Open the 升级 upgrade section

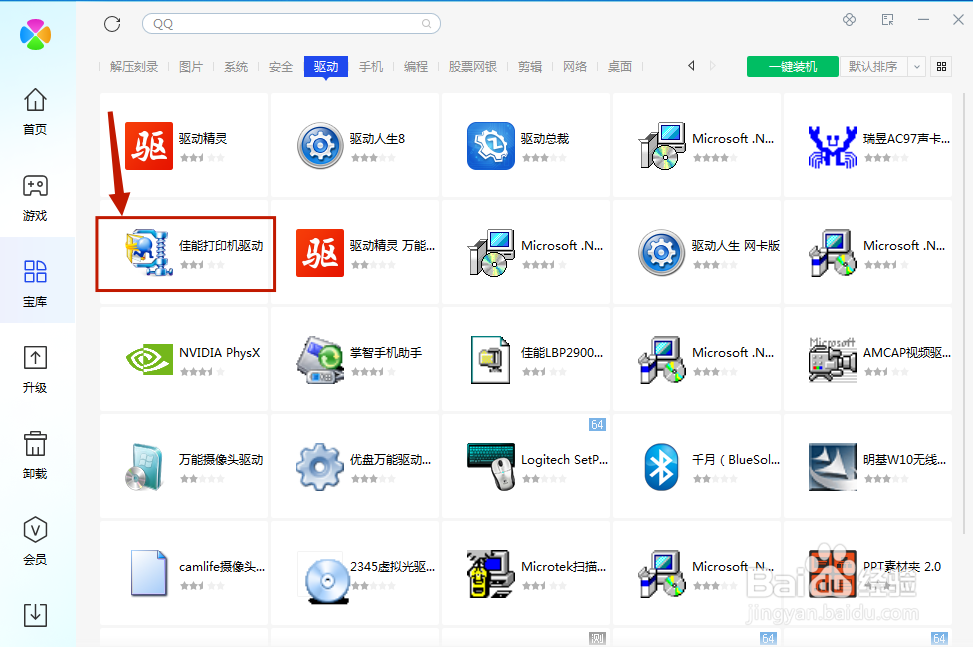(x=35, y=370)
